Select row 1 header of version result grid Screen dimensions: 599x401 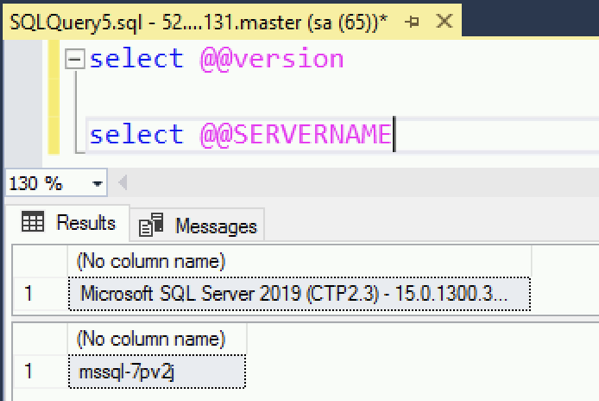pos(40,294)
